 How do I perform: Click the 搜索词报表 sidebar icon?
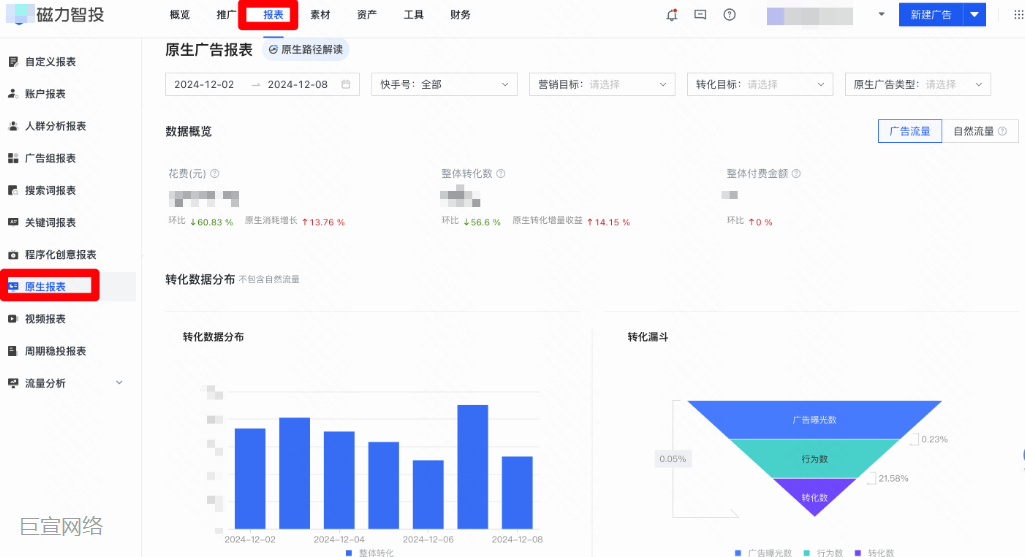13,190
